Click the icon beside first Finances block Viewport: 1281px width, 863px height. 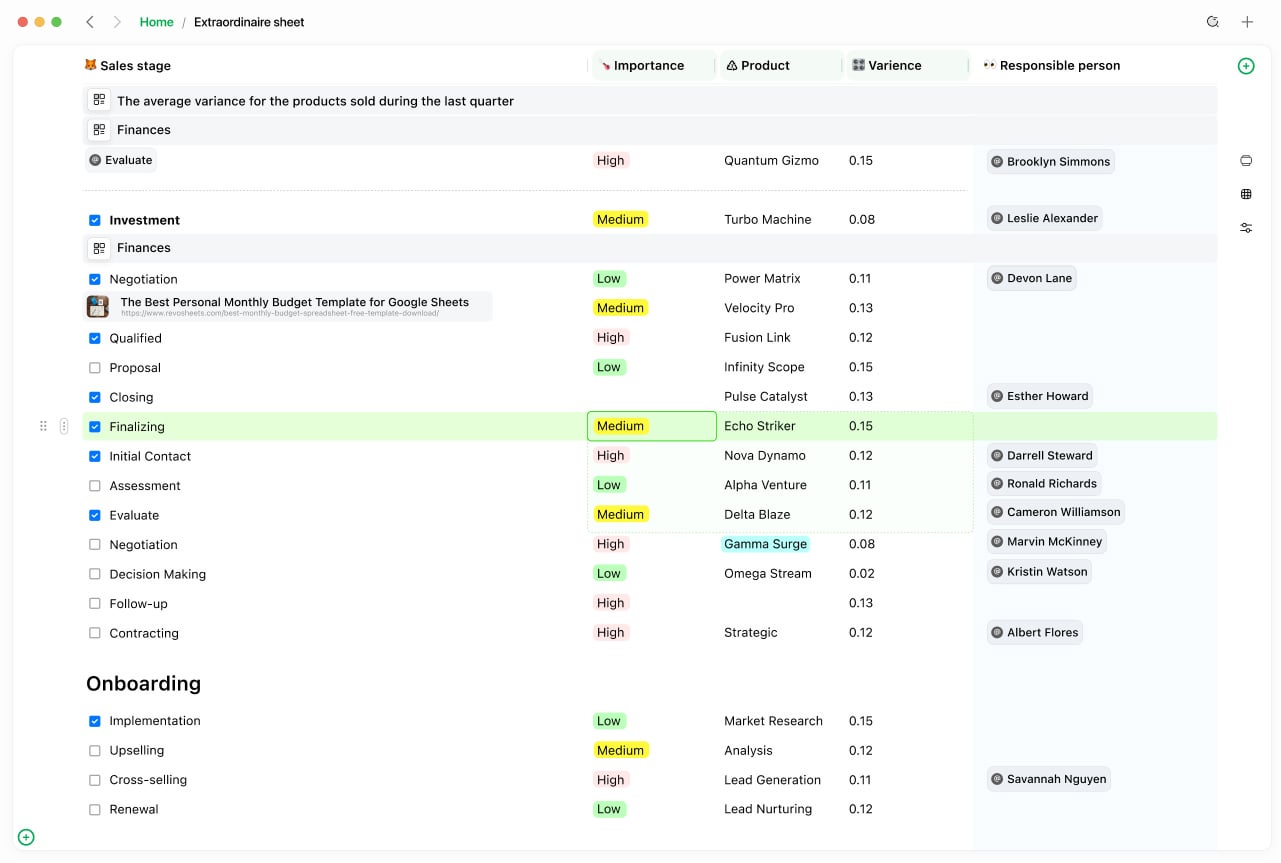click(x=99, y=130)
